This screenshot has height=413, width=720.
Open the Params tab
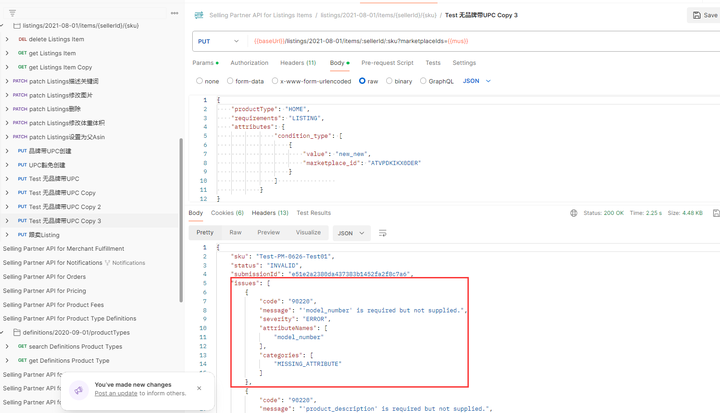[x=205, y=63]
